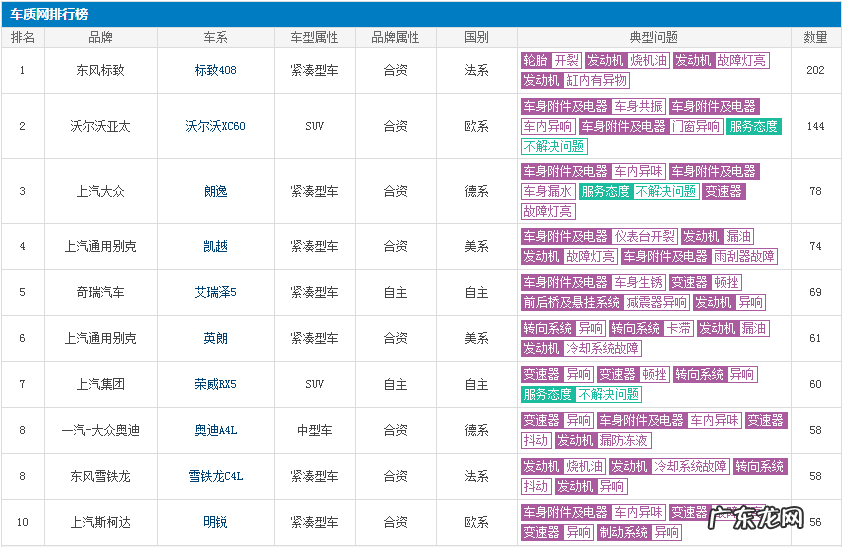Open the 沃尔沃XC60 car series link
The height and width of the screenshot is (547, 842).
tap(215, 126)
